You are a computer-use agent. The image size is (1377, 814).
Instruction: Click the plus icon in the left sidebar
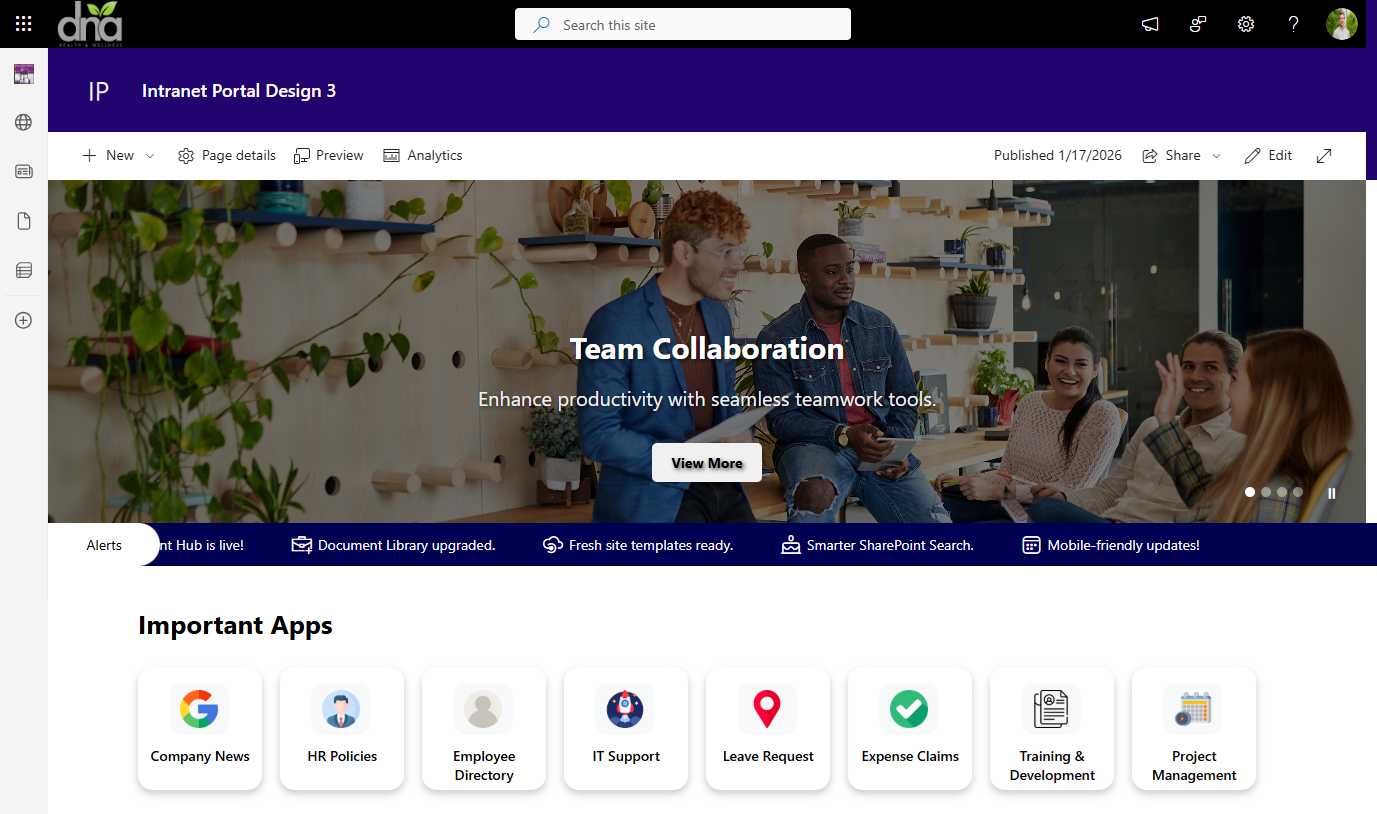pos(23,320)
